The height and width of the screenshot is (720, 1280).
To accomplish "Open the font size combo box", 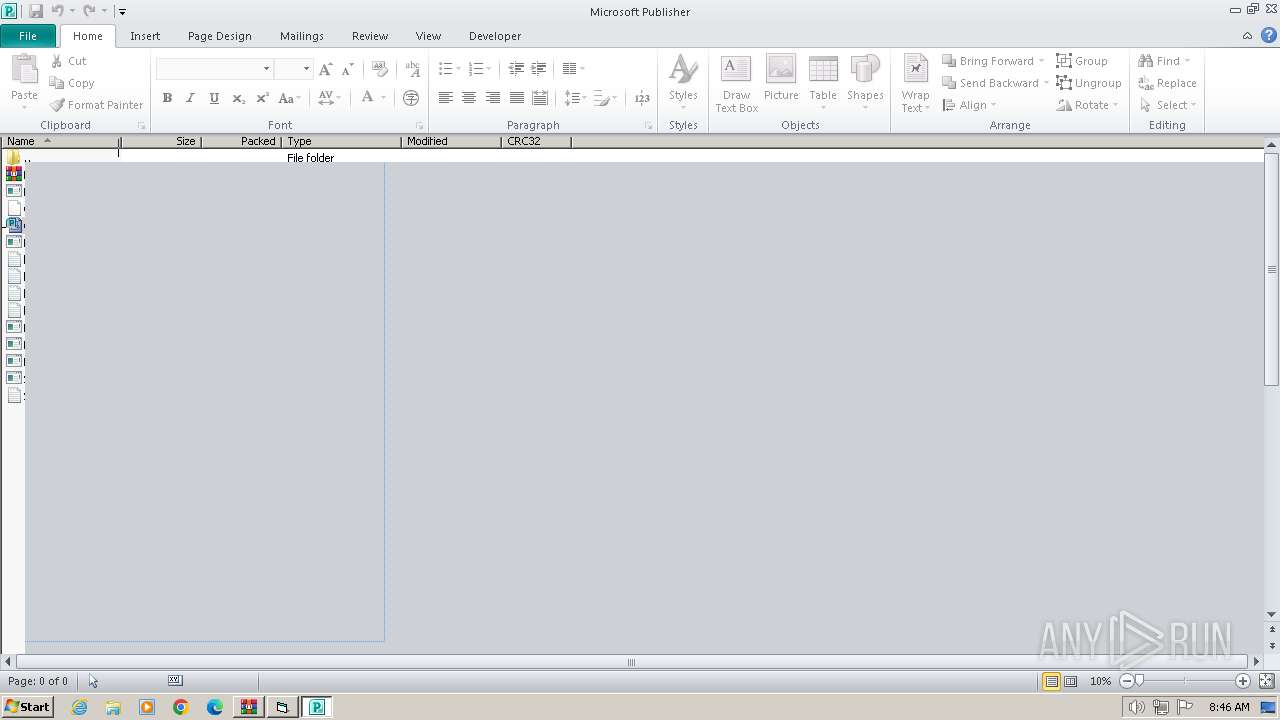I will pyautogui.click(x=293, y=69).
